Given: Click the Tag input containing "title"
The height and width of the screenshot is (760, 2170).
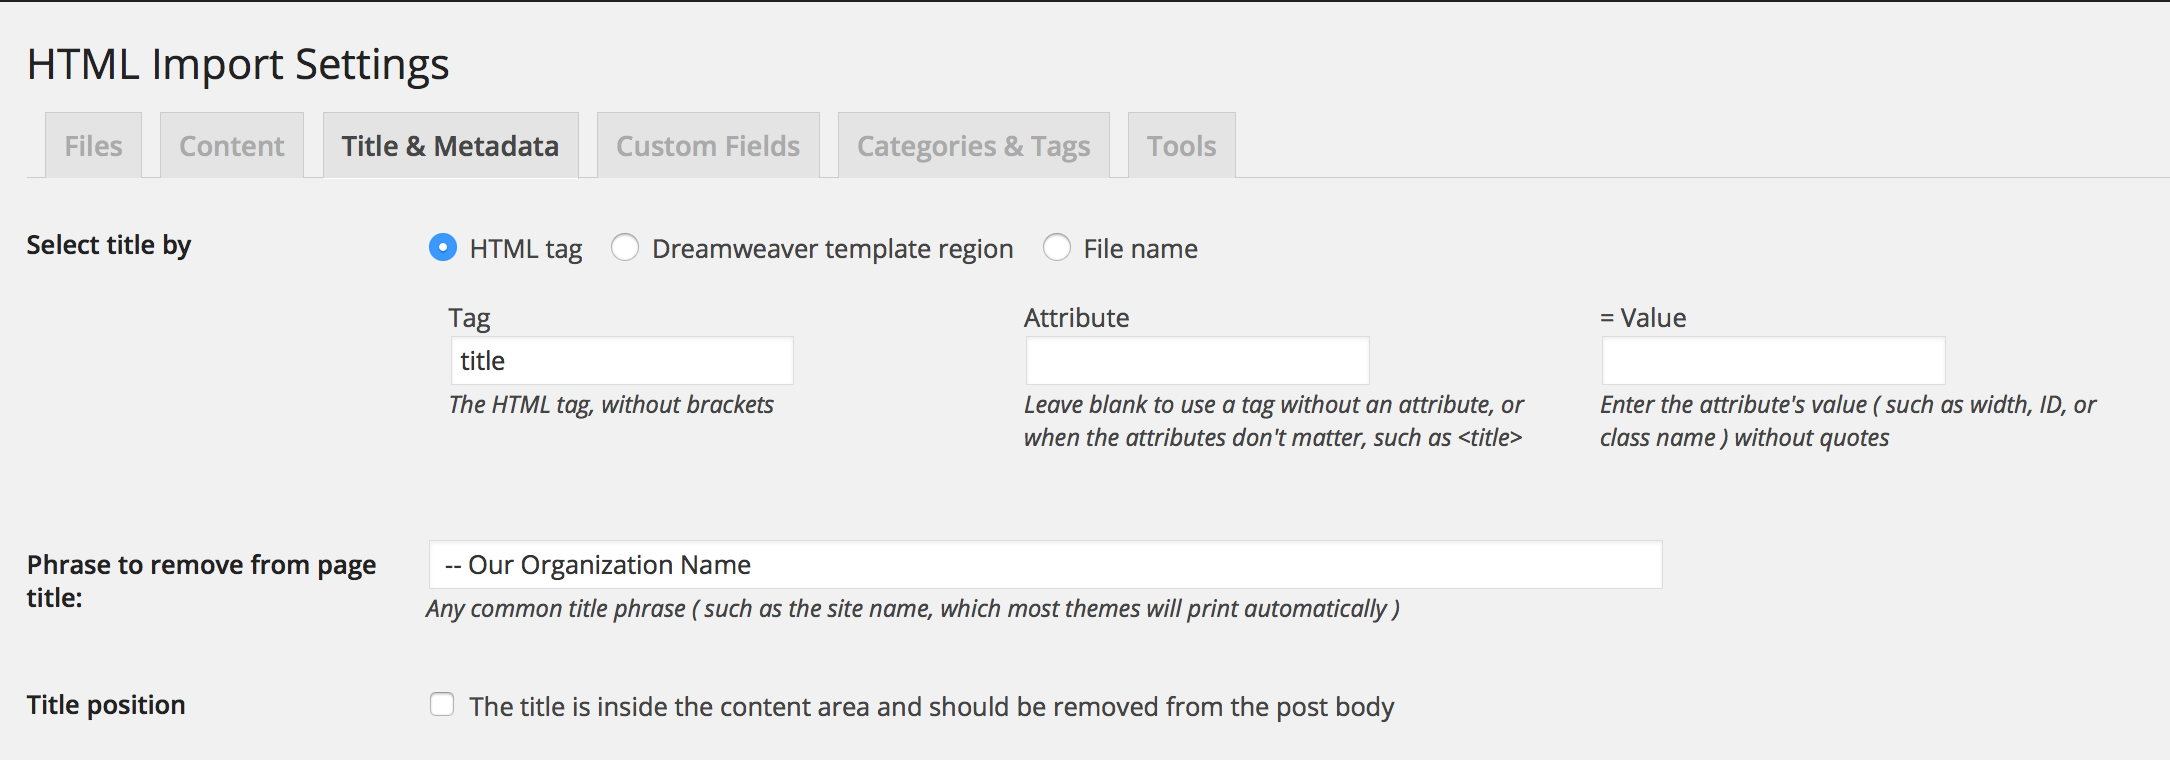Looking at the screenshot, I should tap(622, 361).
